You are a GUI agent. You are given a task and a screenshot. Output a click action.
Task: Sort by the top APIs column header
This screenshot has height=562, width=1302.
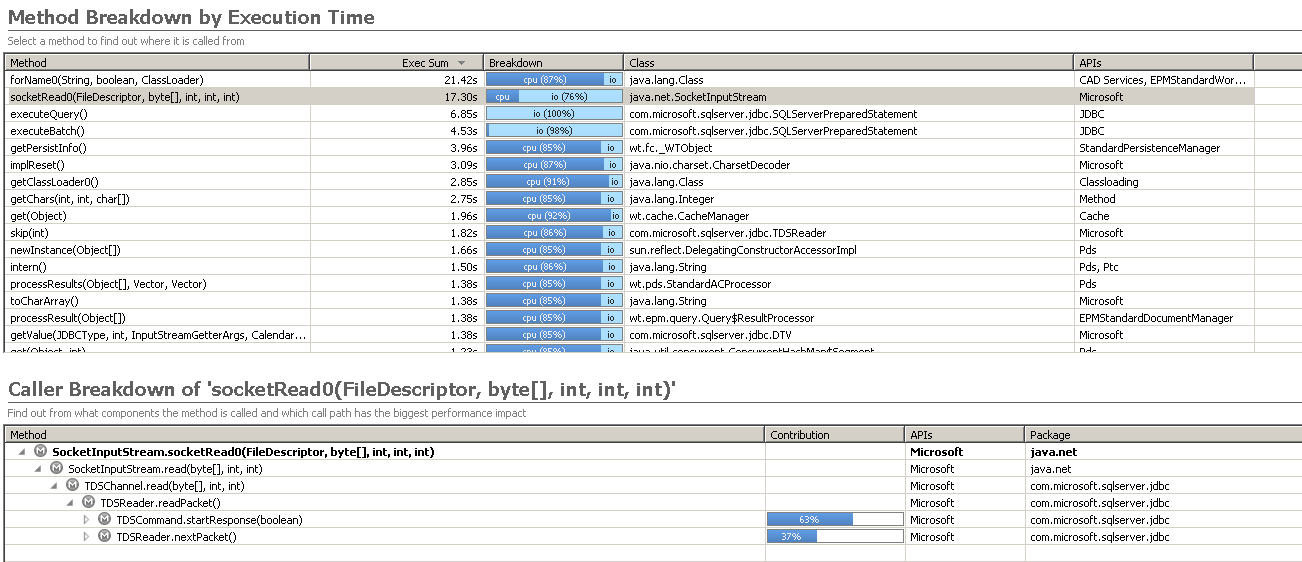point(1163,62)
